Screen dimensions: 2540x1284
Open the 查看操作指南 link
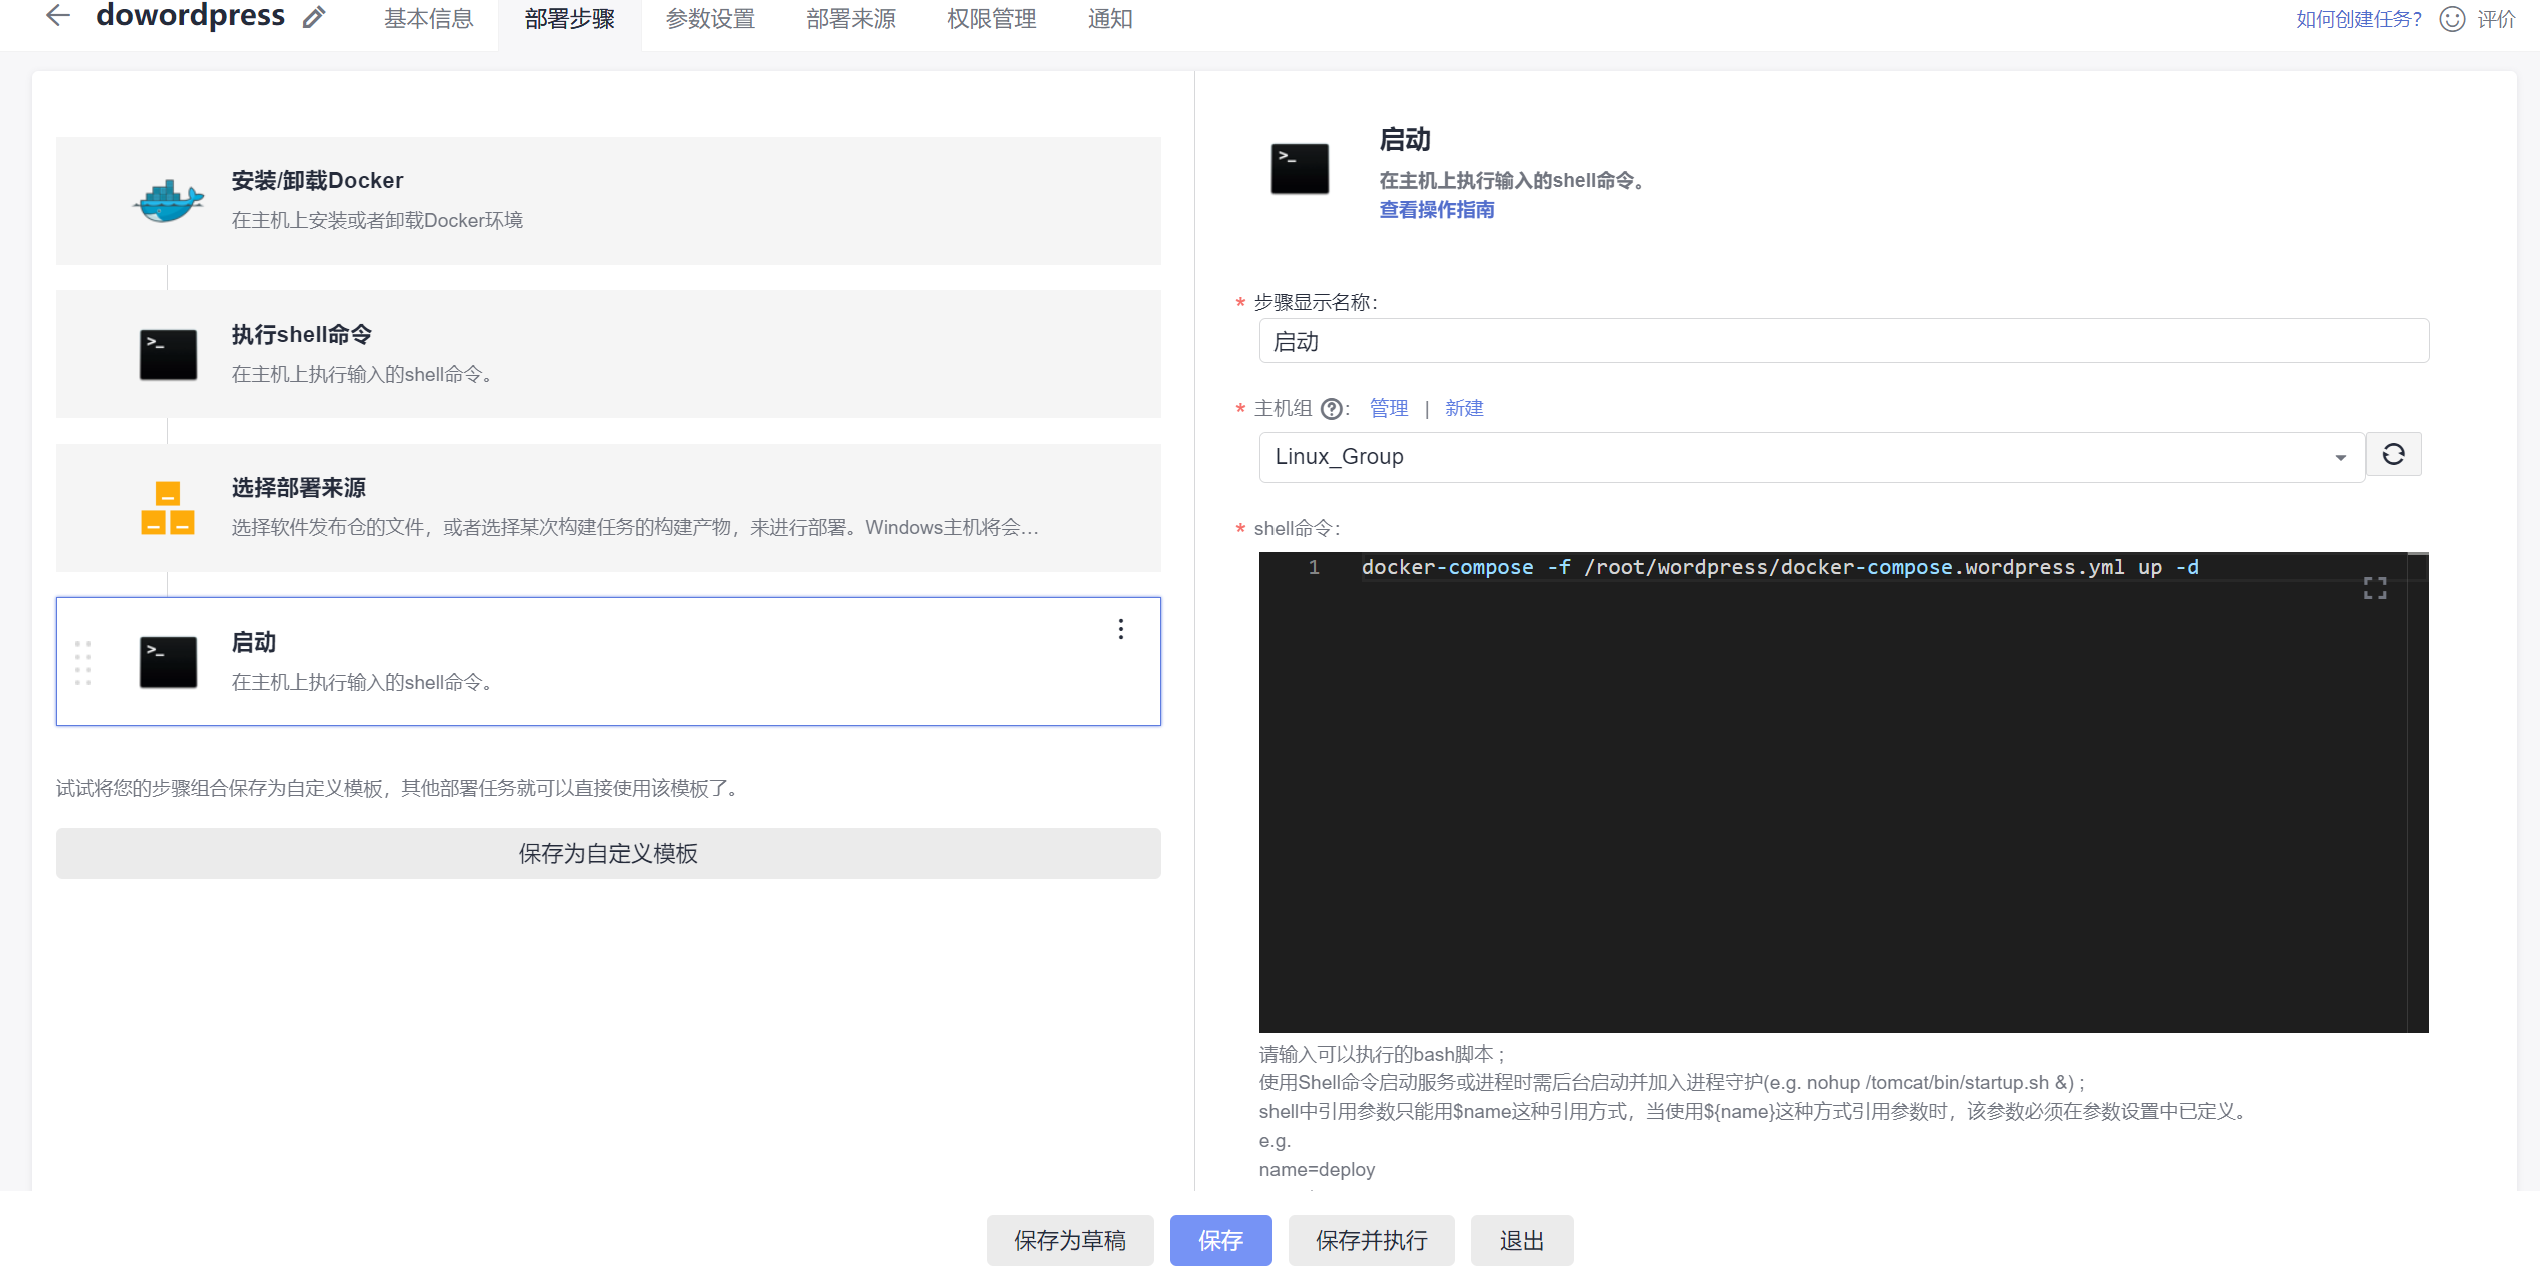coord(1436,210)
